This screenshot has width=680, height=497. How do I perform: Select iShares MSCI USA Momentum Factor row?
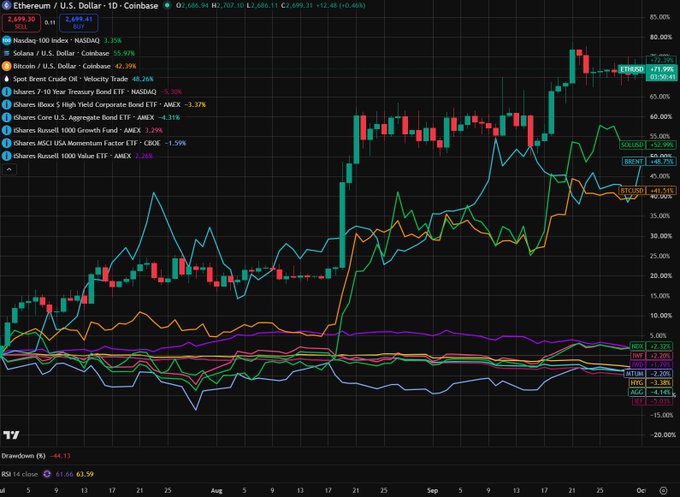tap(94, 143)
